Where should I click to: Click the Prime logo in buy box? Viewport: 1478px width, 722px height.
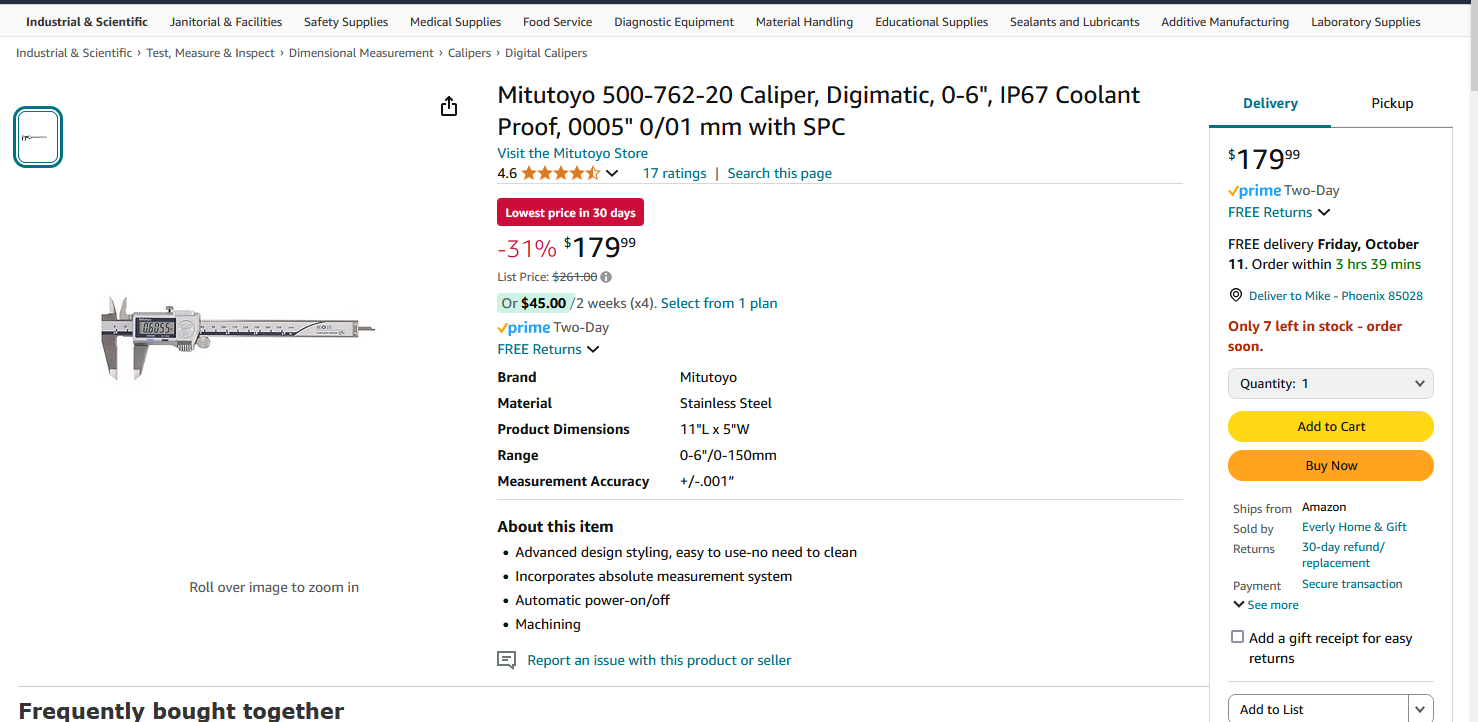pos(1254,190)
